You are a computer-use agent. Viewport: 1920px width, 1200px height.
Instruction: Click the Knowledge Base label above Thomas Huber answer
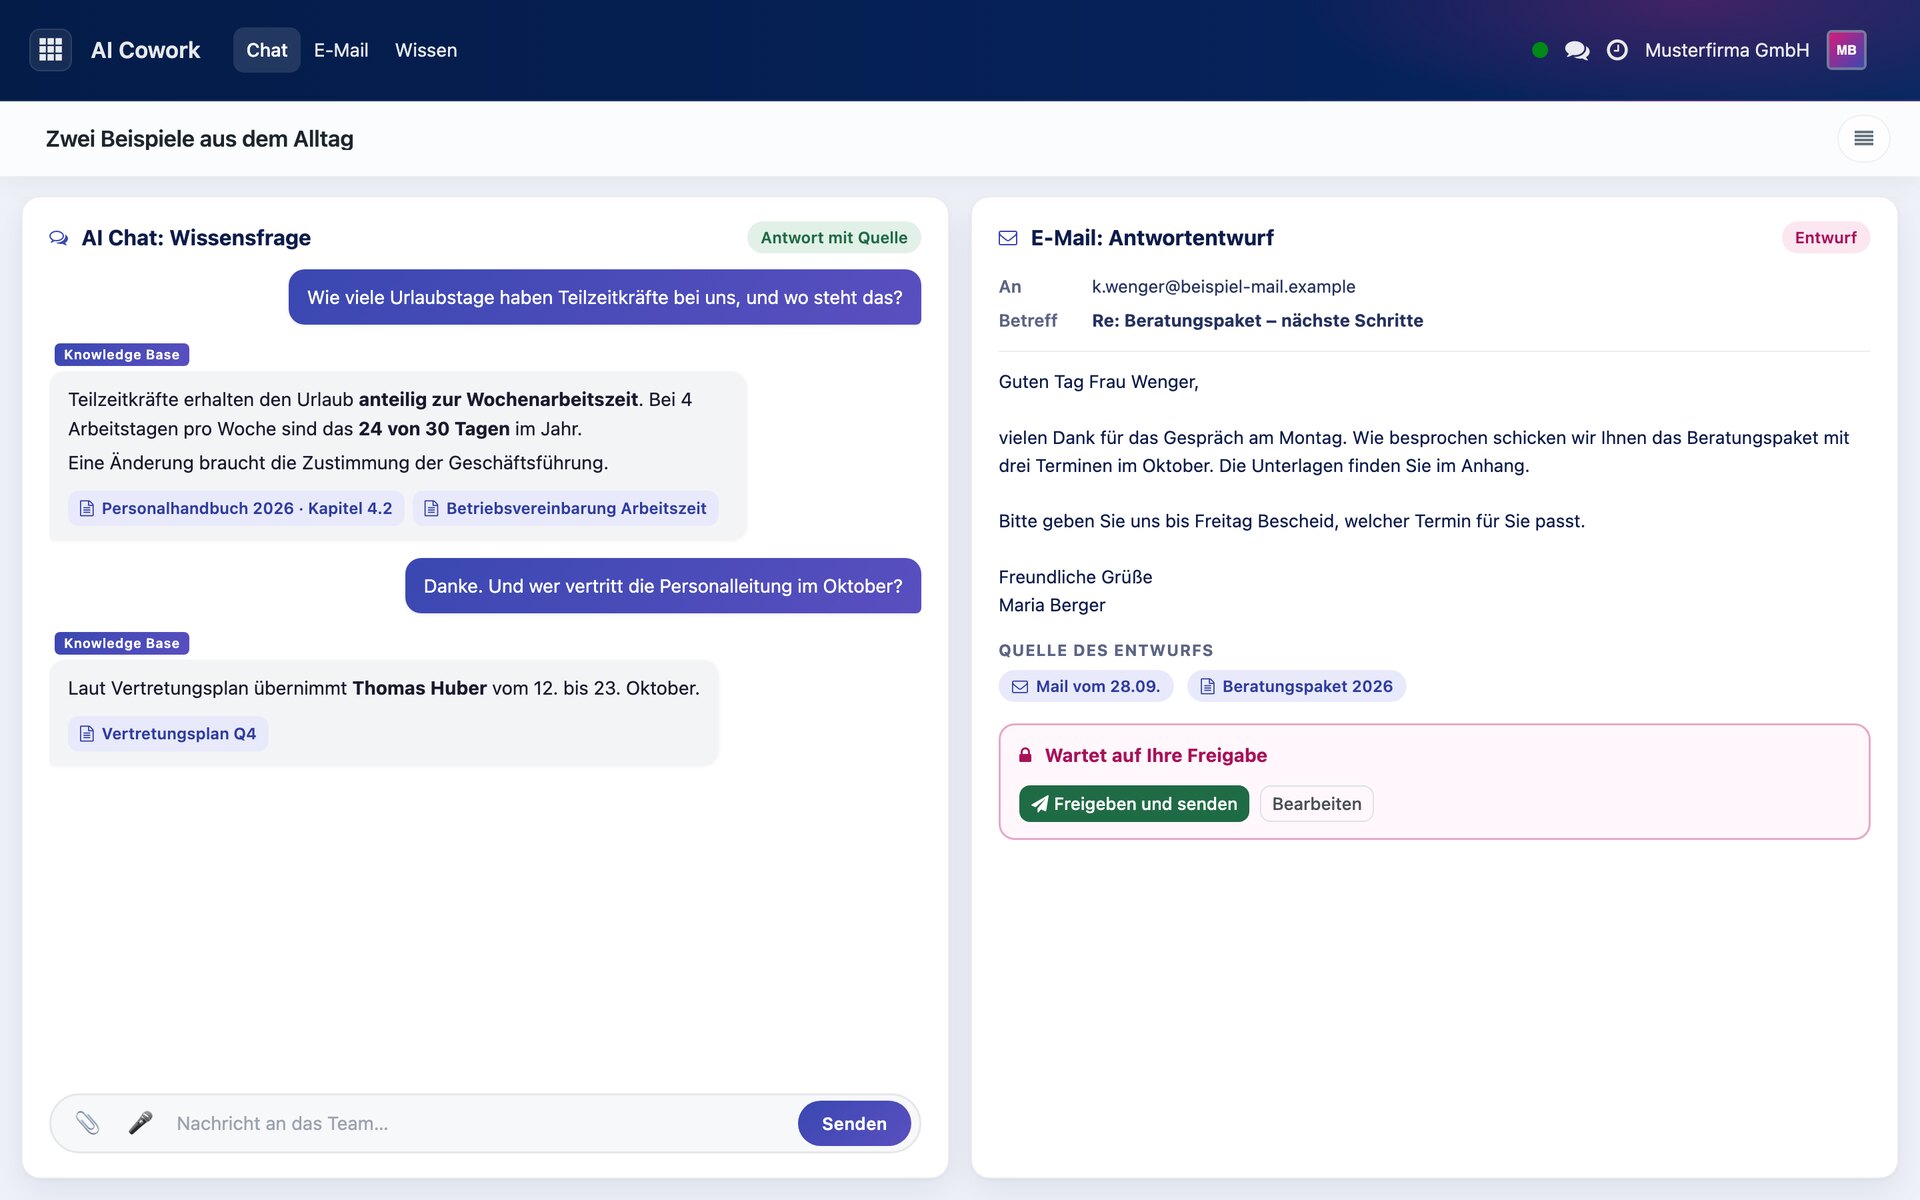tap(122, 643)
